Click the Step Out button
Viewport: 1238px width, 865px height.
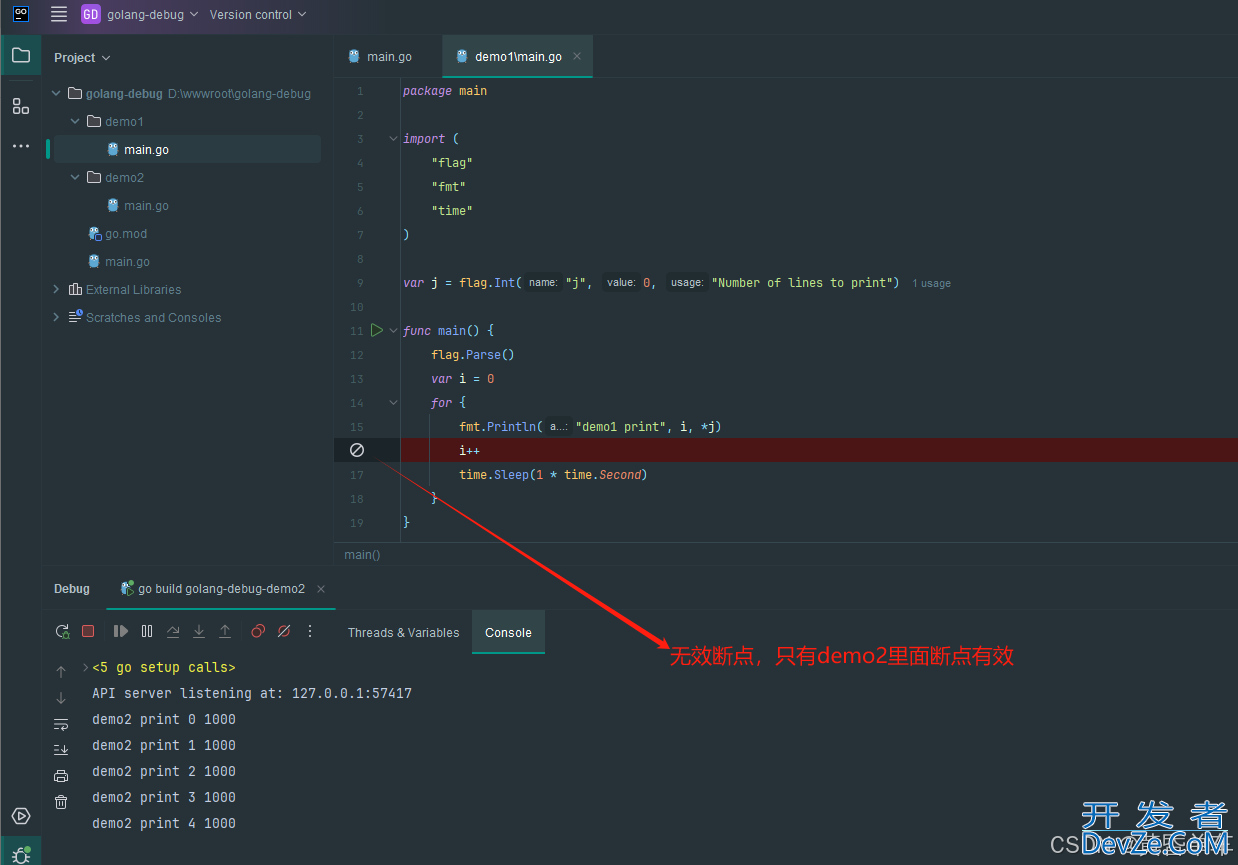pos(225,631)
